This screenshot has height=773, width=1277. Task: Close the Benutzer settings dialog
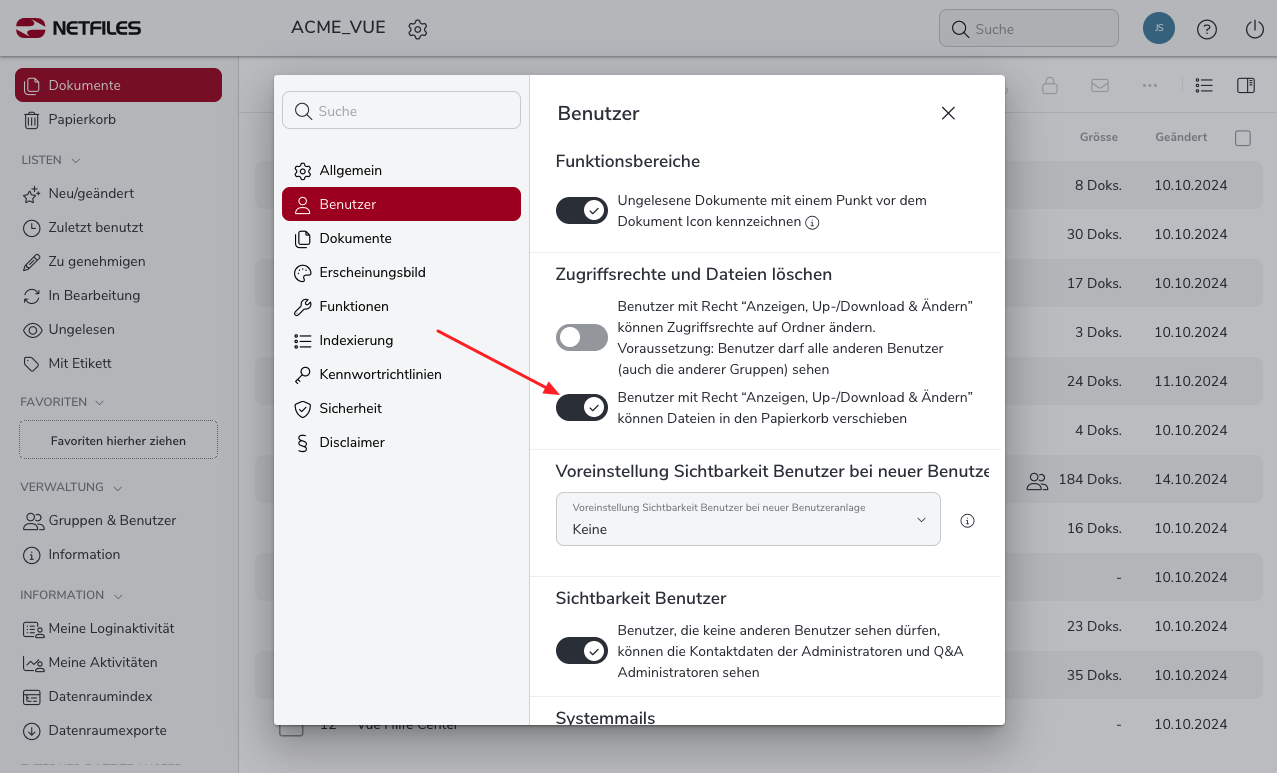(x=948, y=113)
